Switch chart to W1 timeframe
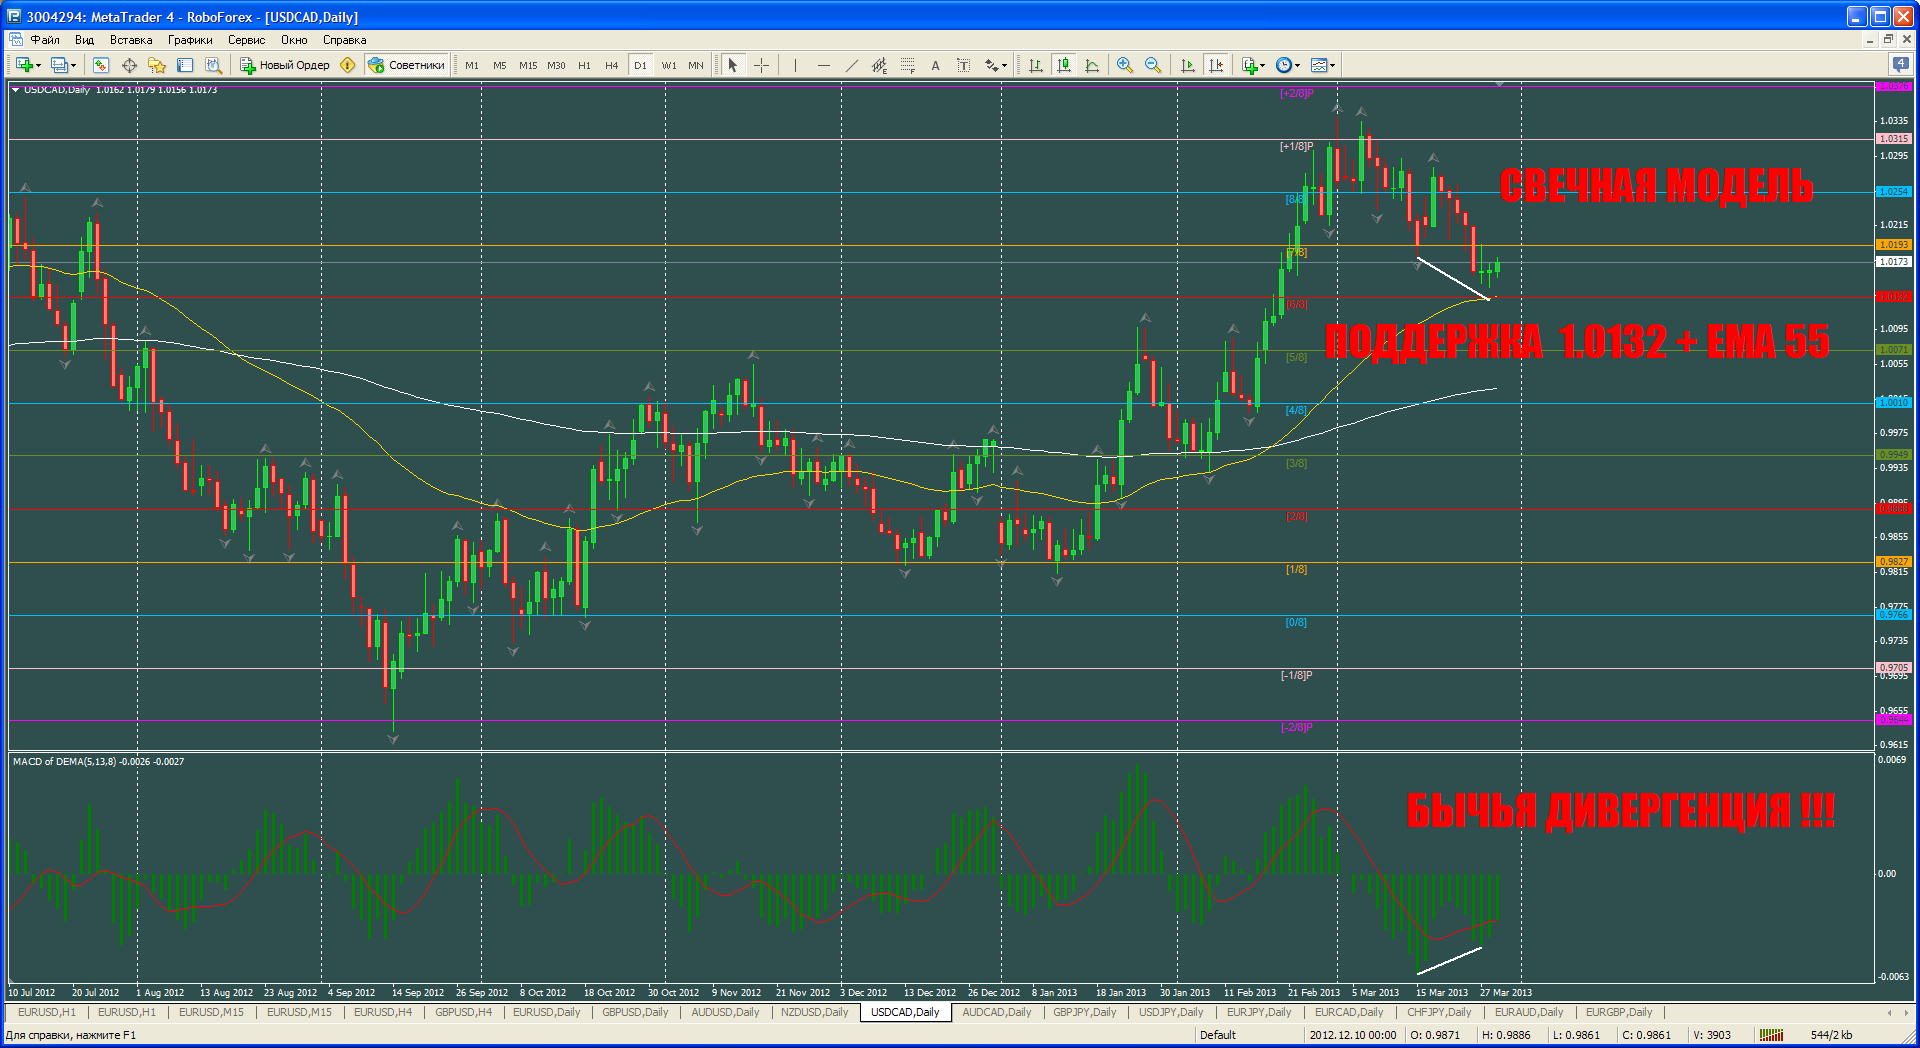This screenshot has height=1048, width=1920. pyautogui.click(x=669, y=65)
